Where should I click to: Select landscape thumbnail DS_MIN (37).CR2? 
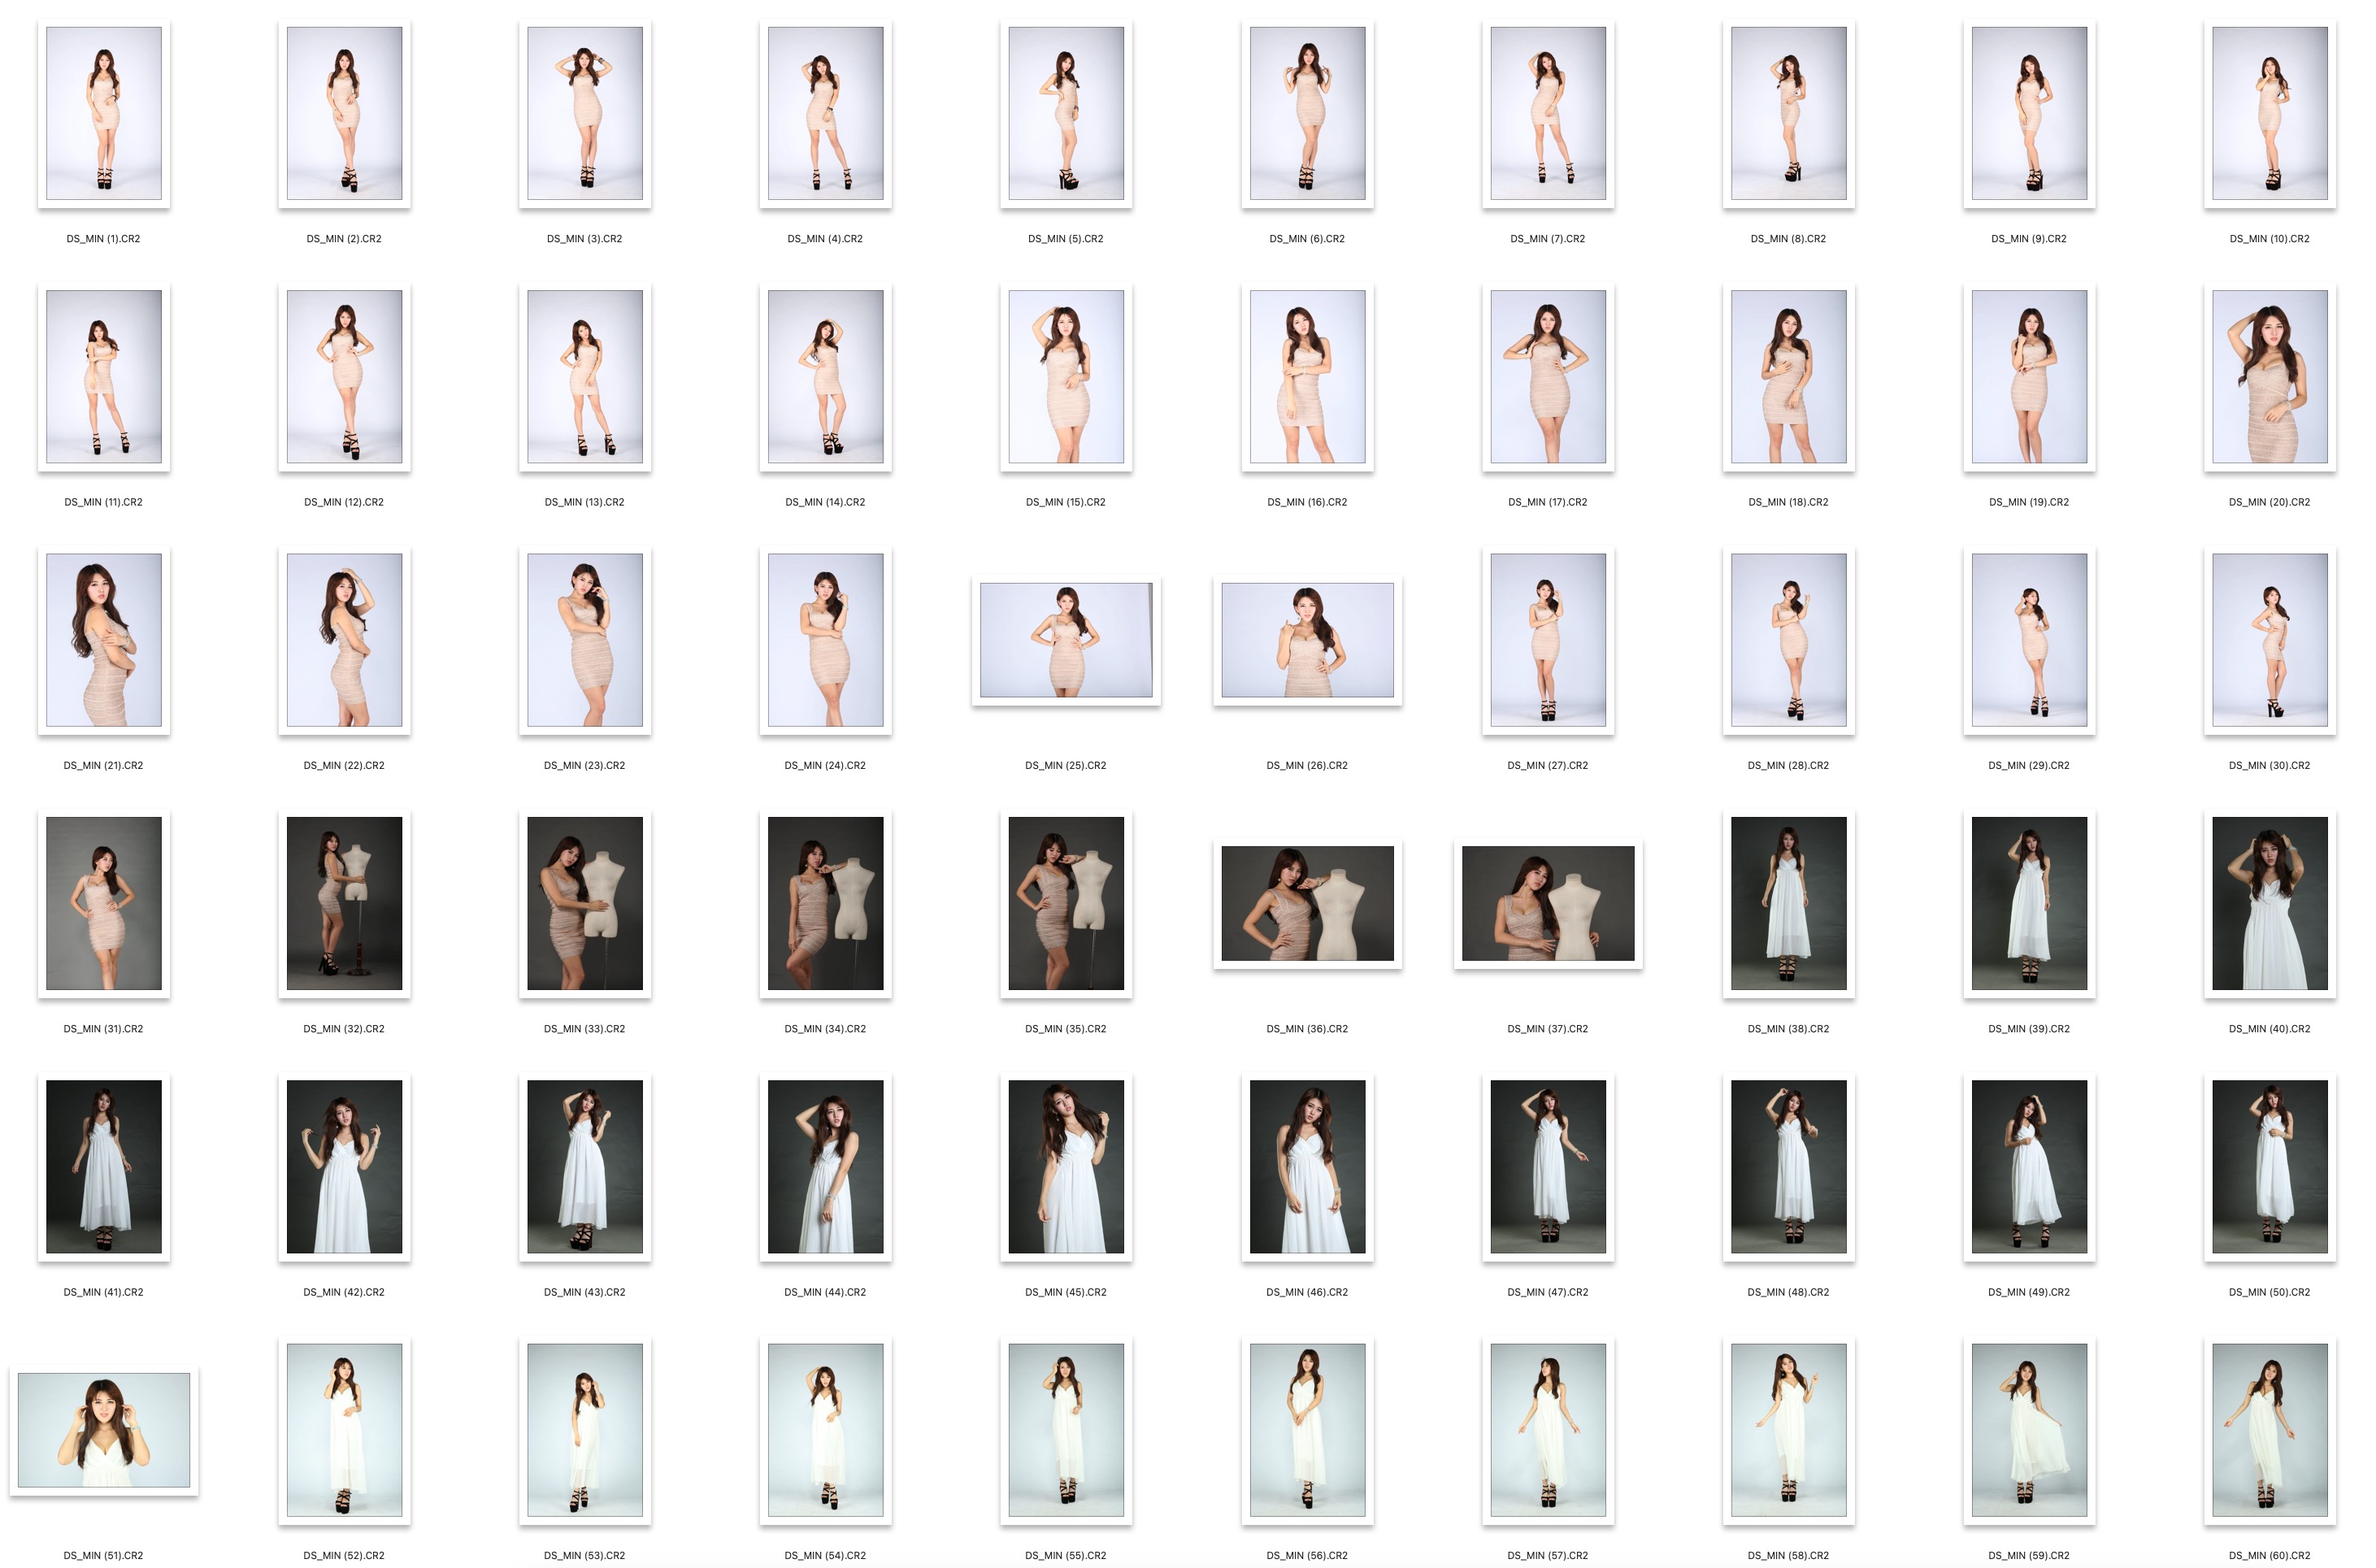1547,903
